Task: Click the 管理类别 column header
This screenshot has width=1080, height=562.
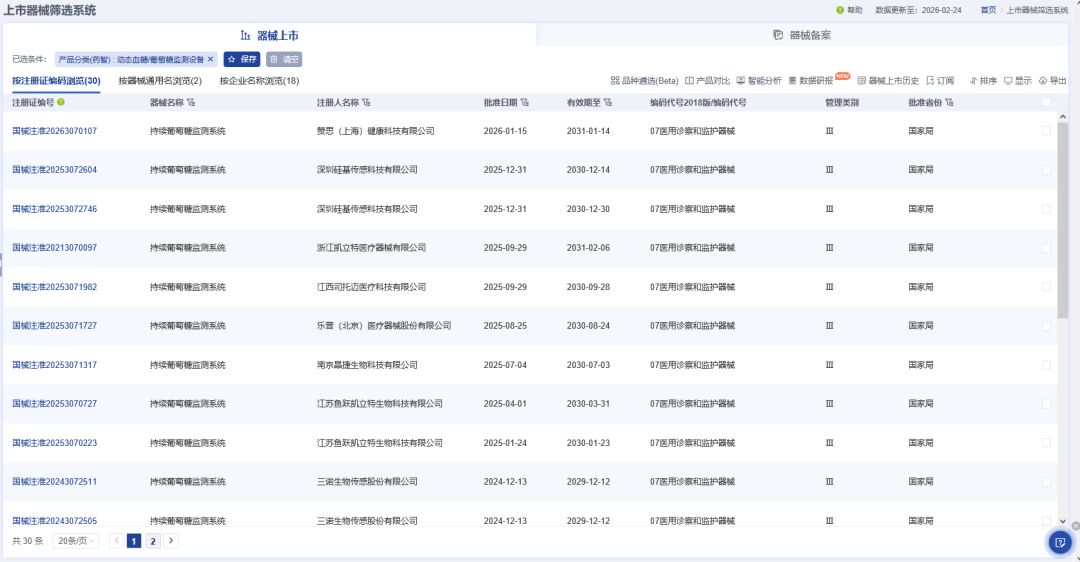Action: pyautogui.click(x=842, y=102)
